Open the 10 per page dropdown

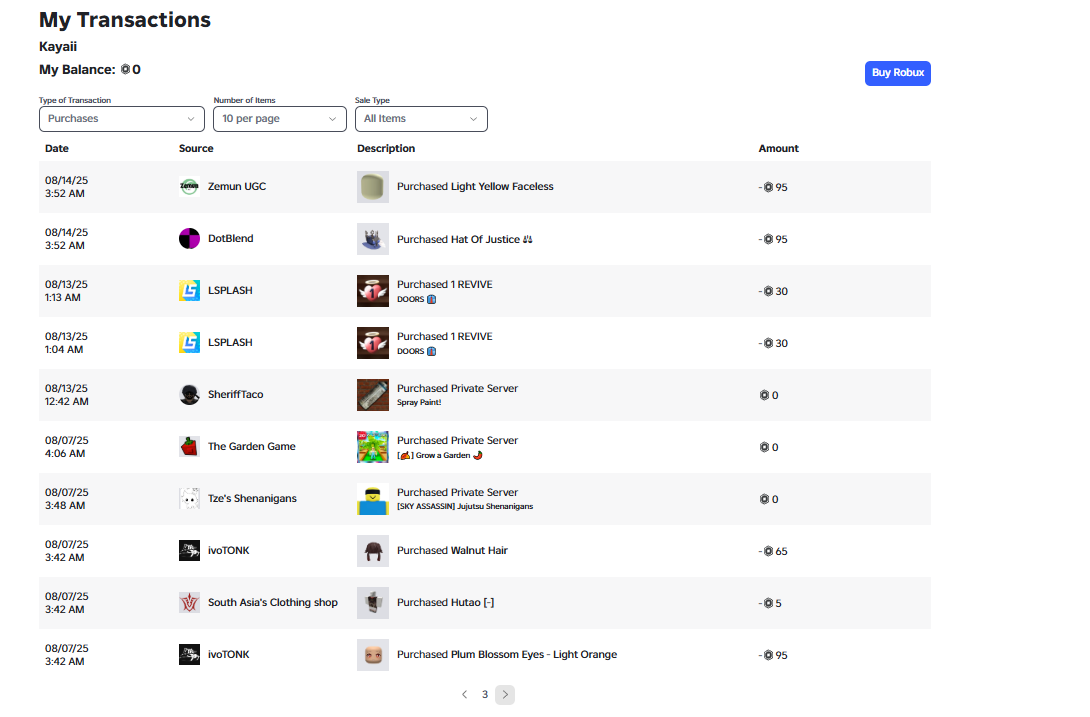[x=279, y=119]
